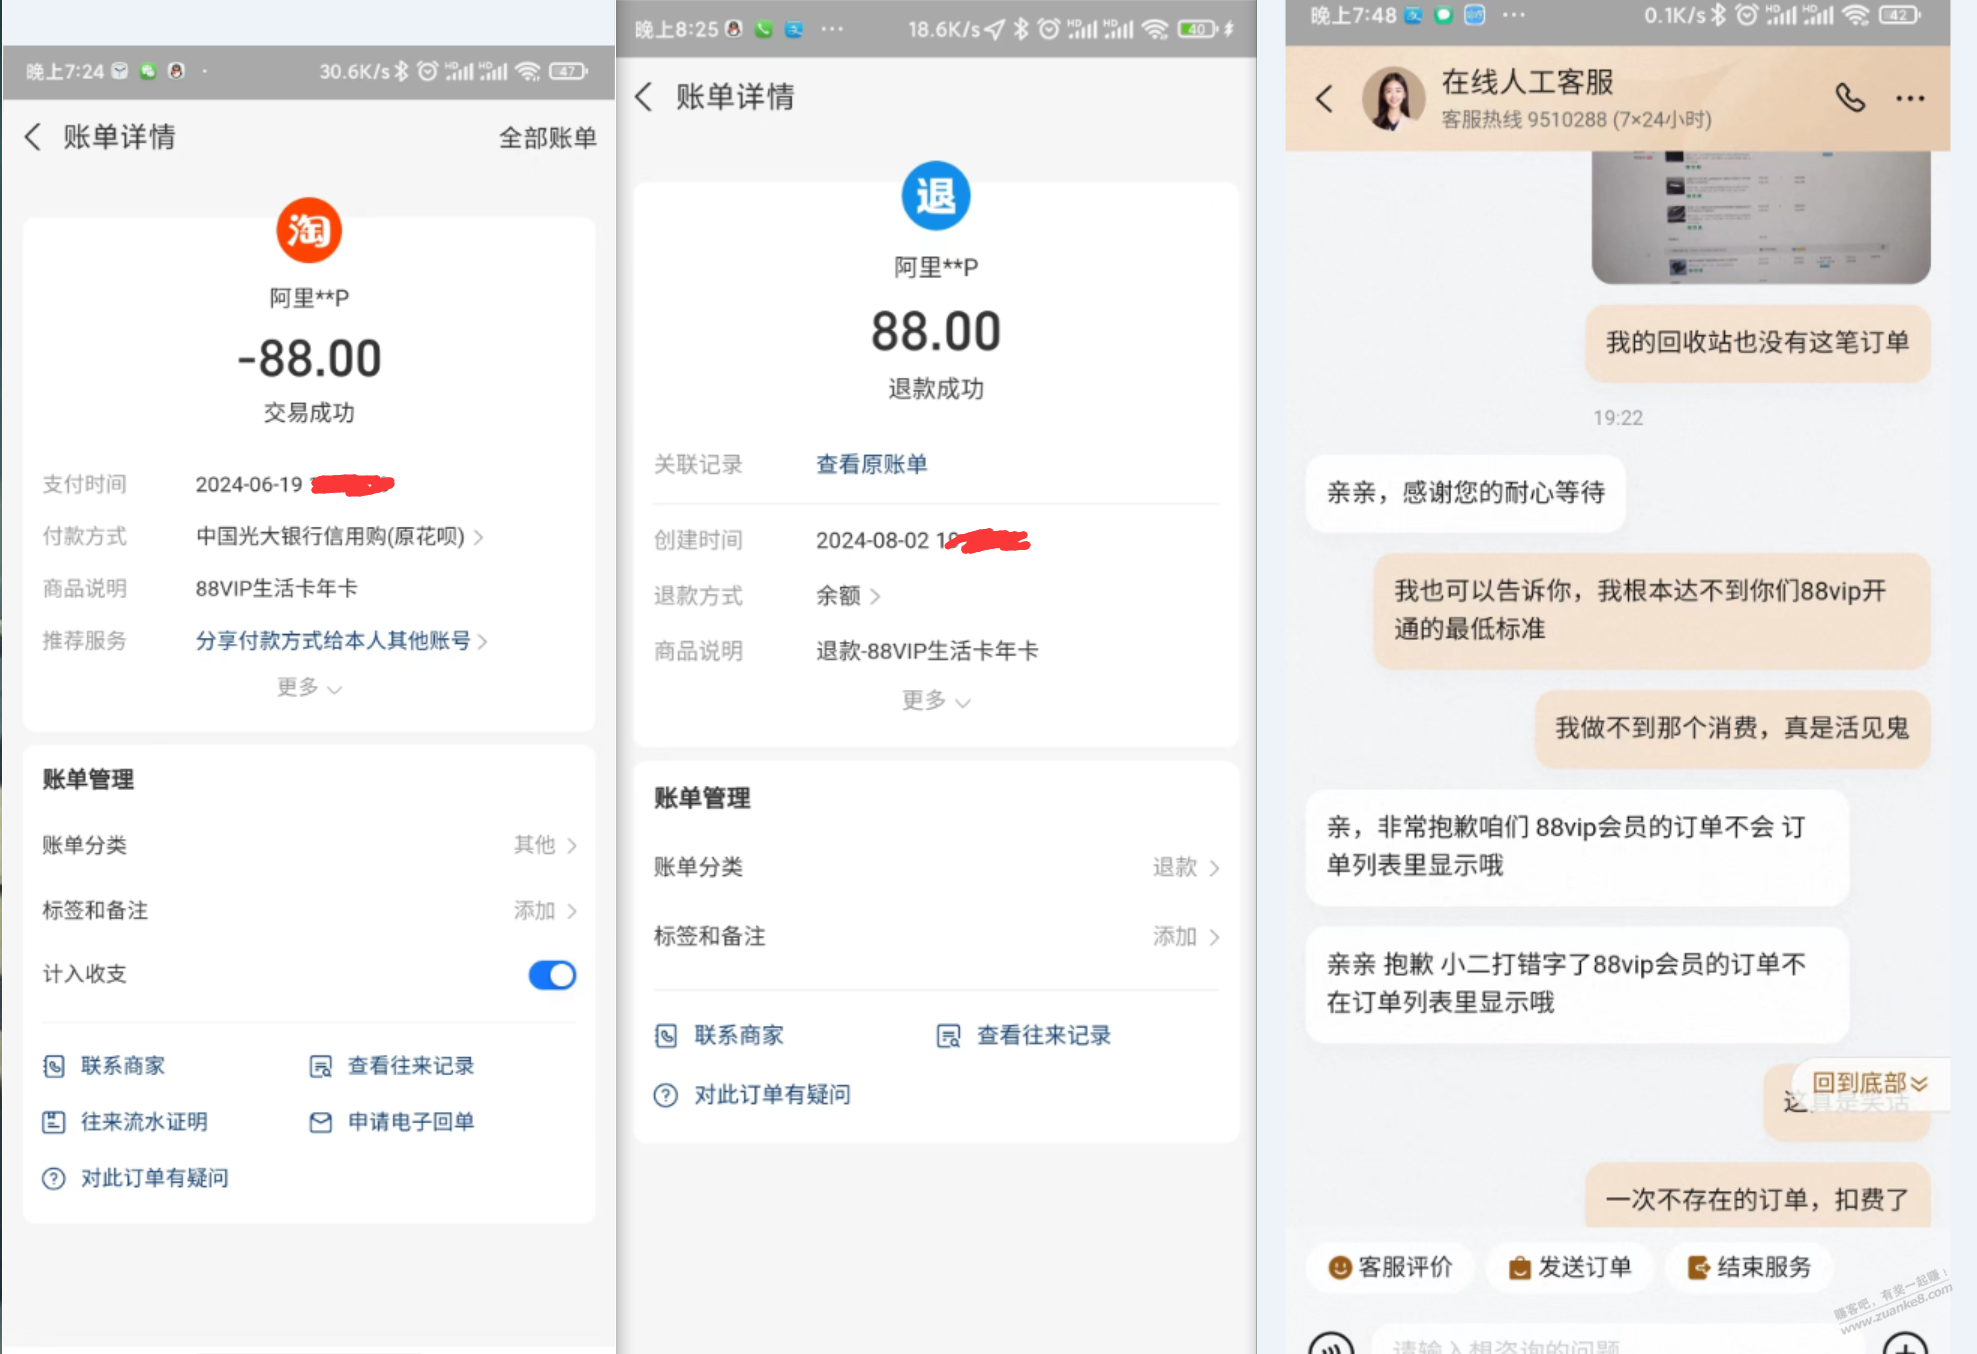This screenshot has width=1977, height=1354.
Task: Tap message 亲亲，感谢您的耐心等待
Action: tap(1465, 492)
